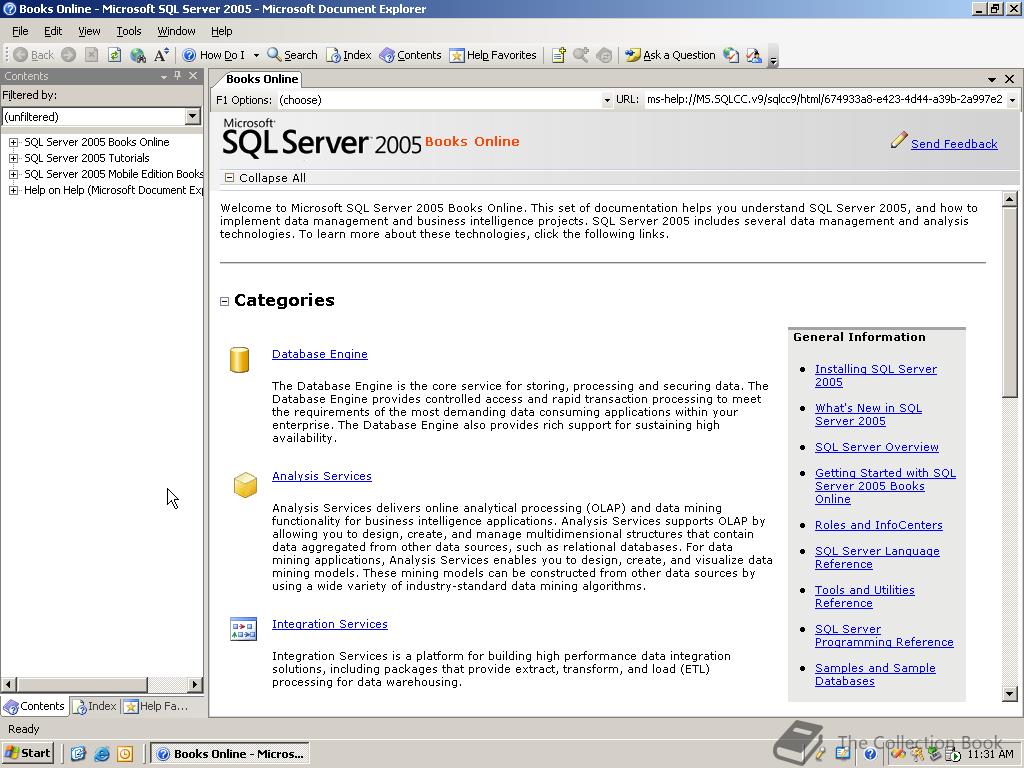1024x768 pixels.
Task: Open the File menu
Action: [x=20, y=31]
